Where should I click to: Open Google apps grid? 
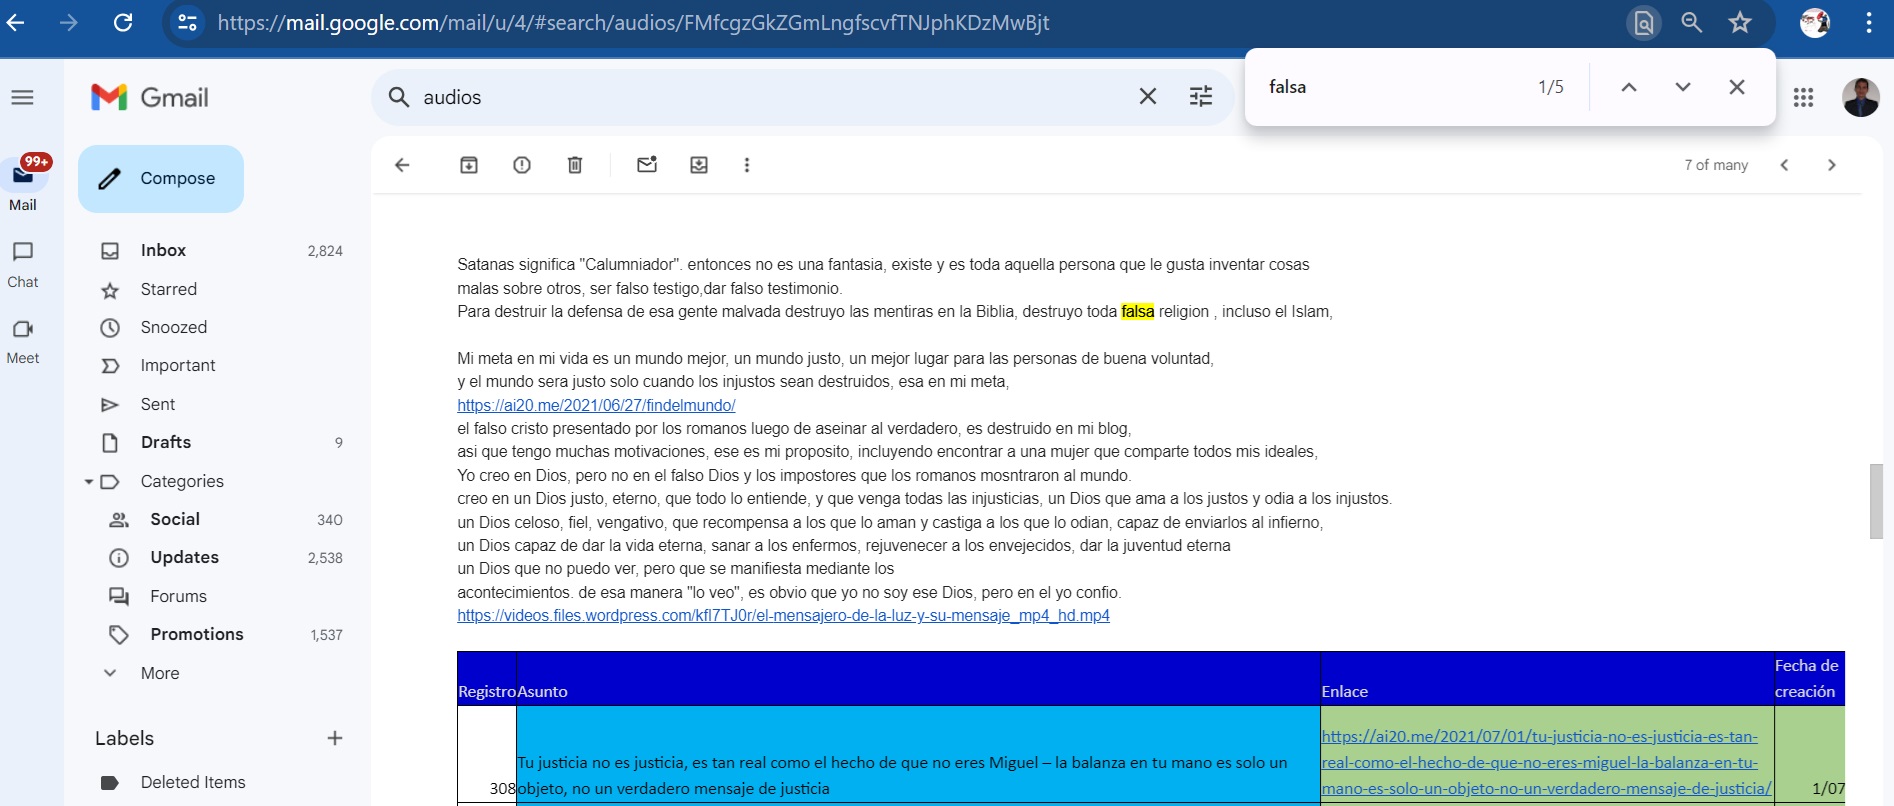(x=1803, y=97)
